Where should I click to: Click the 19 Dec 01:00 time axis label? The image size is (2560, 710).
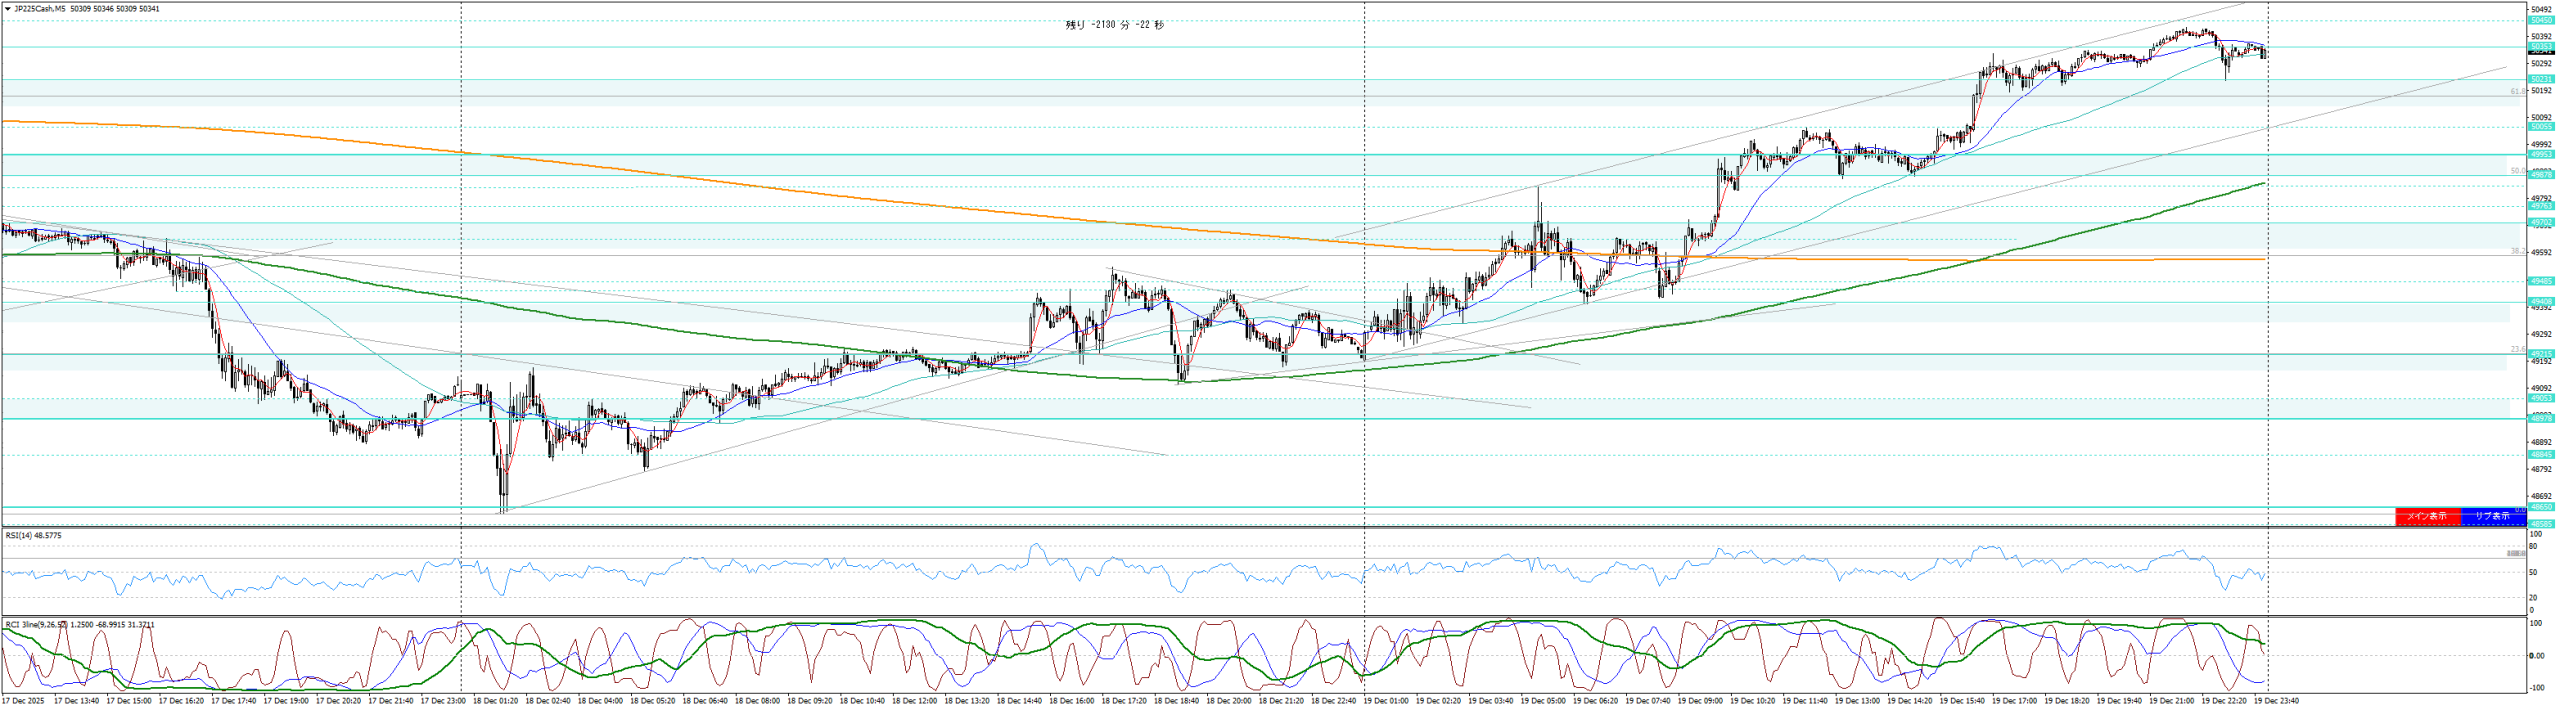pyautogui.click(x=1385, y=701)
